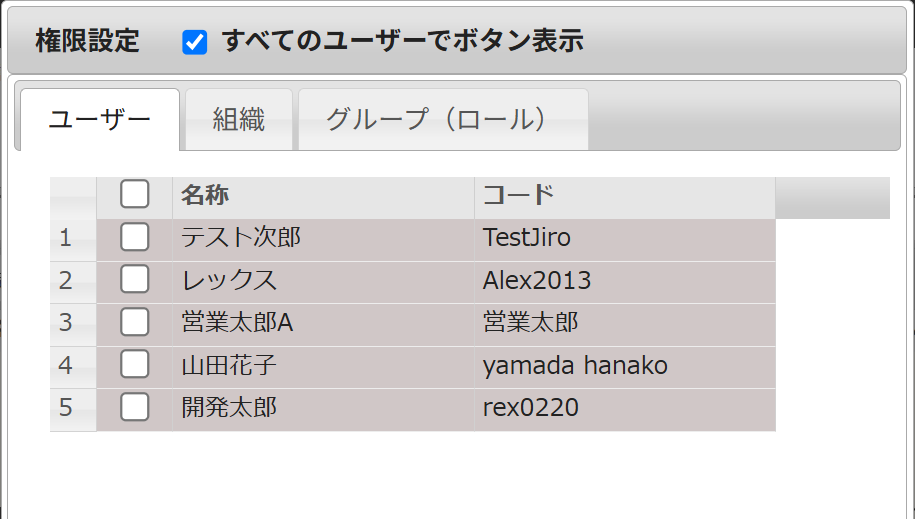Toggle the select-all checkbox in table header
The width and height of the screenshot is (915, 519).
point(135,194)
